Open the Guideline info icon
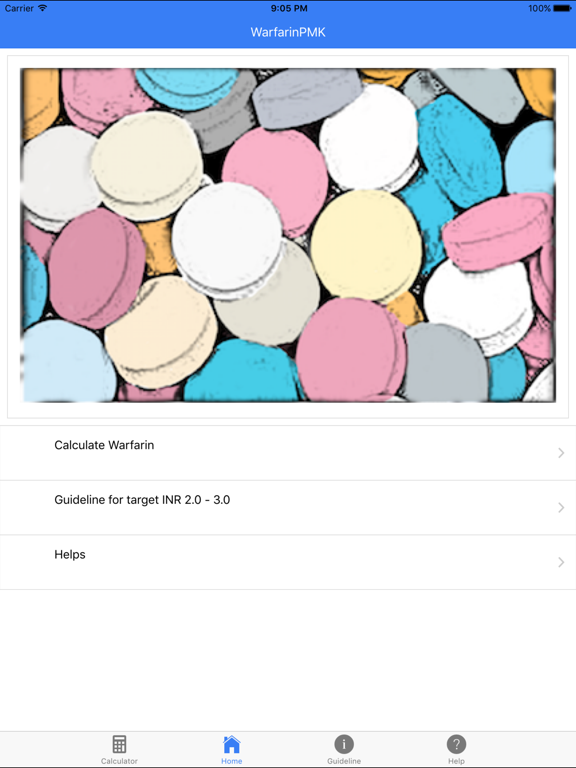This screenshot has width=576, height=768. coord(344,744)
